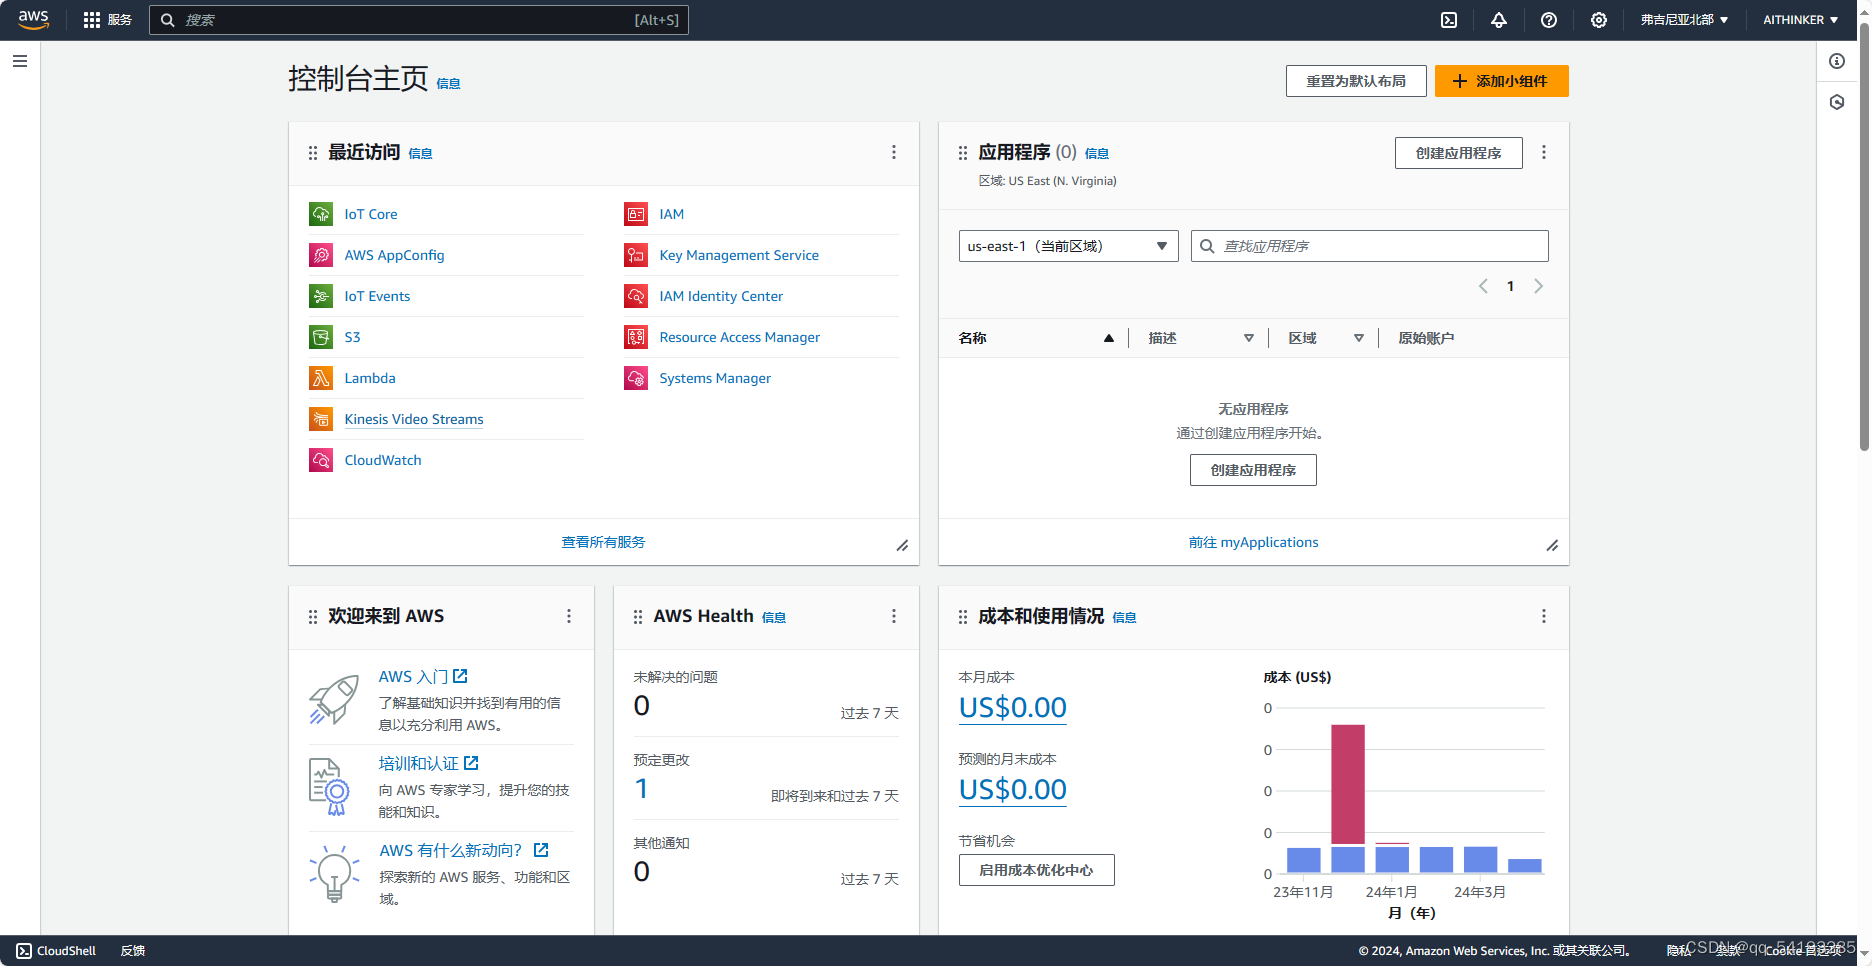Screen dimensions: 1872x966
Task: Click the Kinesis Video Streams icon
Action: pos(321,419)
